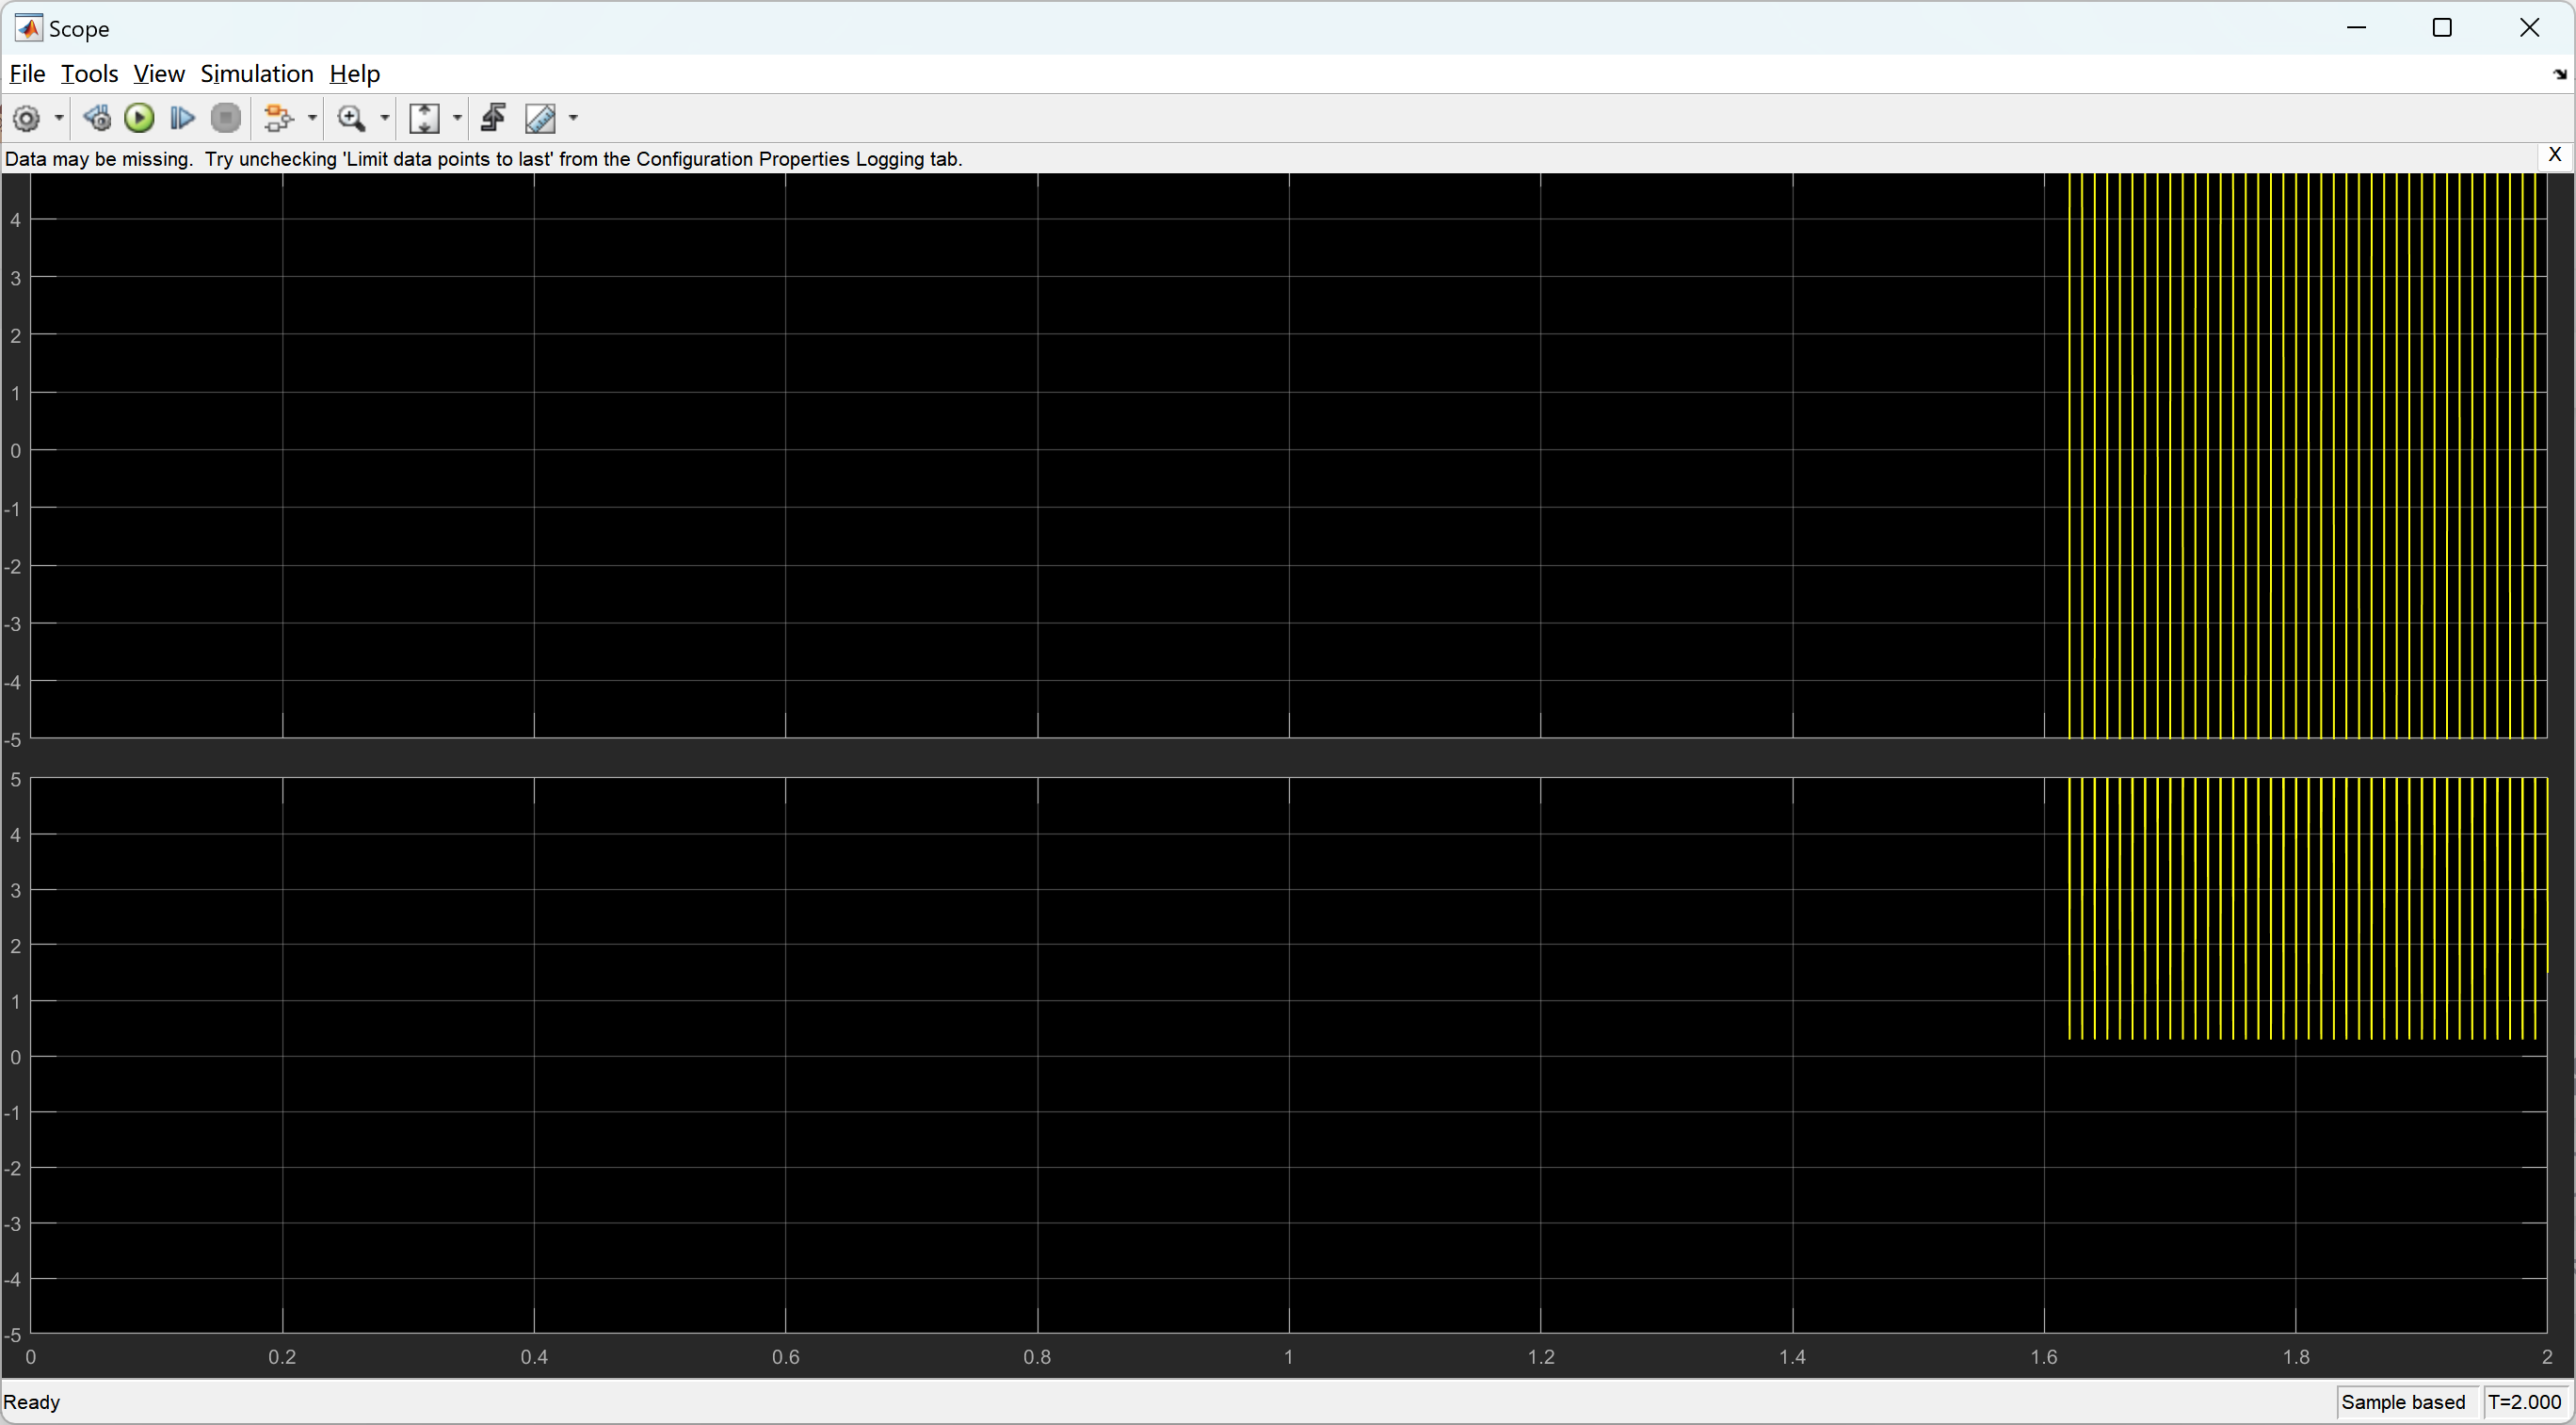Open the Simulation menu
2576x1425 pixels.
coord(256,74)
